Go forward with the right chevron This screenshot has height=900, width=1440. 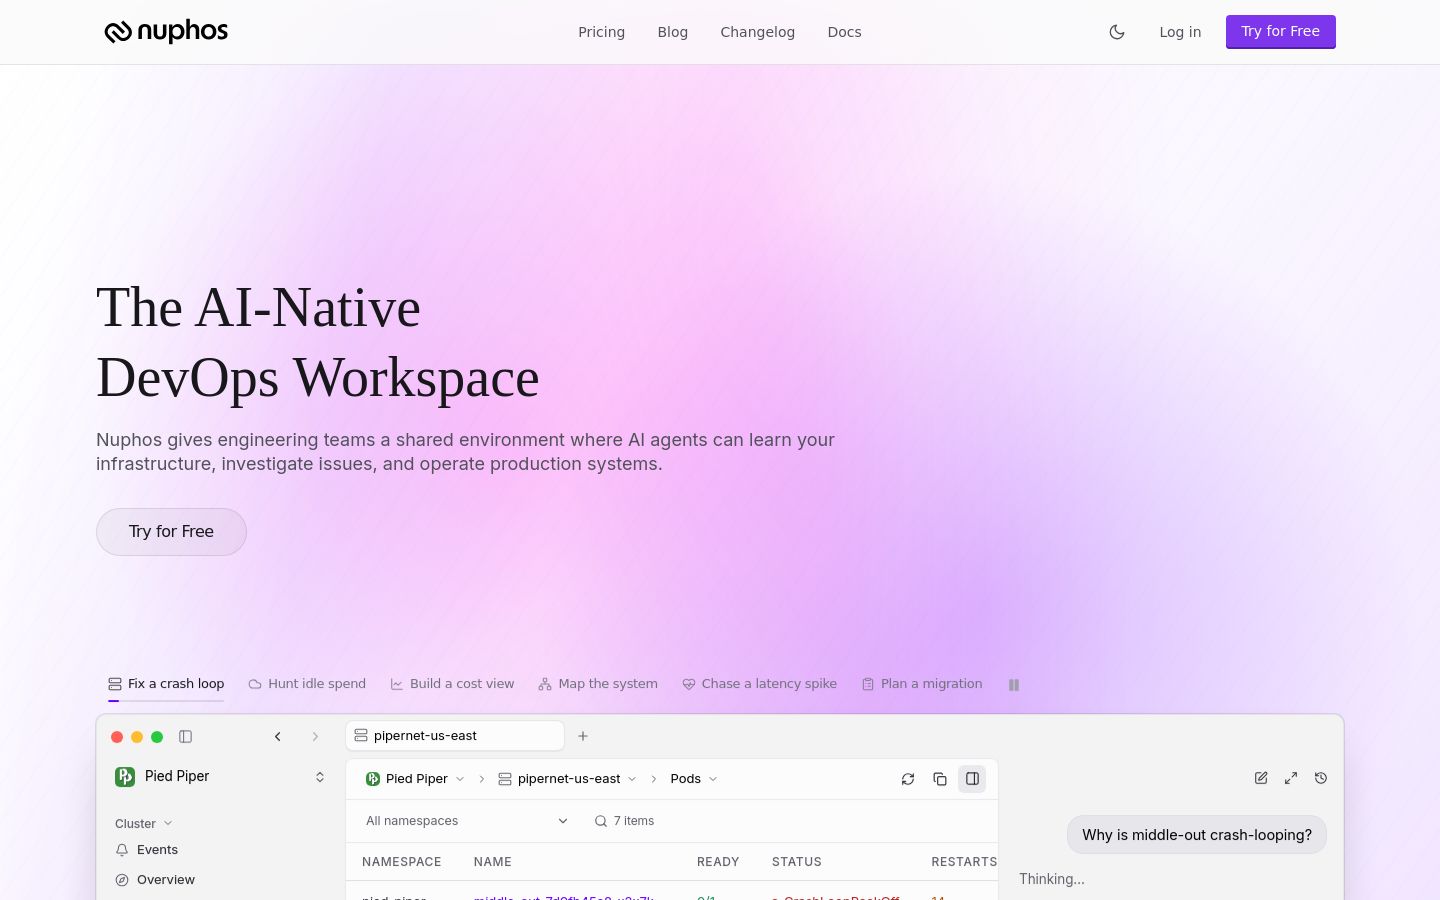pos(315,737)
